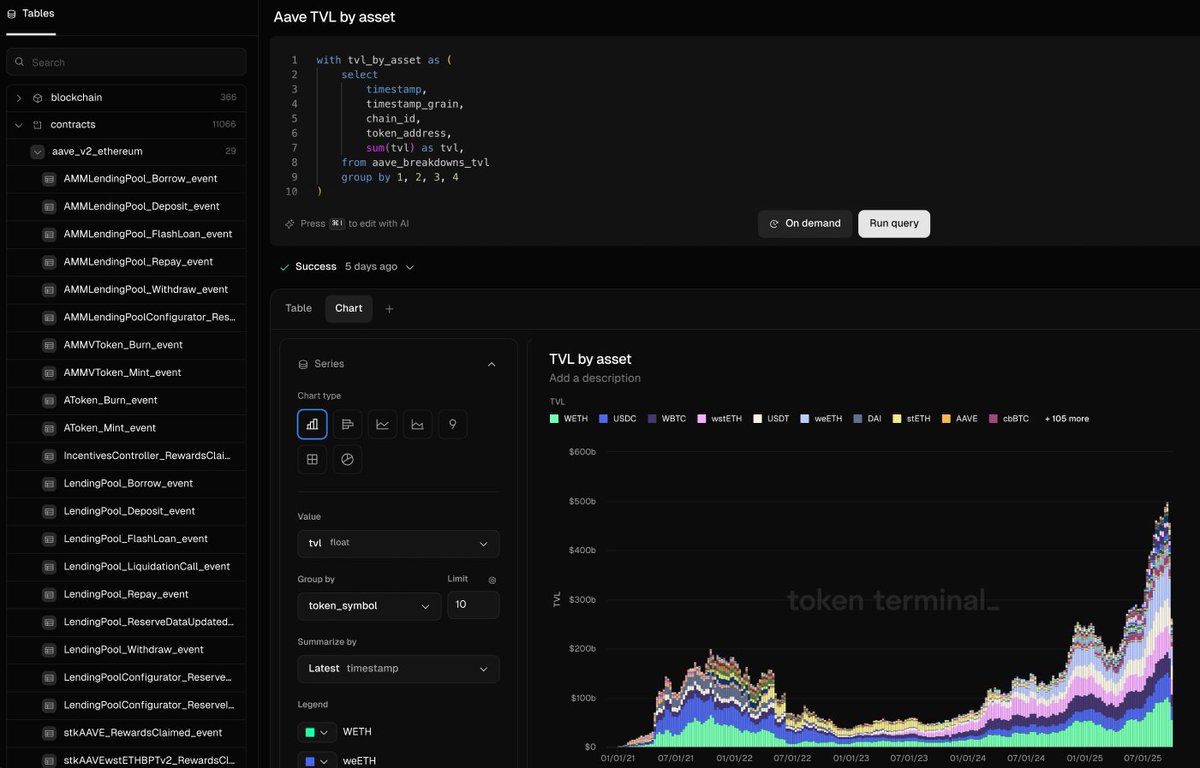The image size is (1200, 768).
Task: Click the Series database icon
Action: 303,364
